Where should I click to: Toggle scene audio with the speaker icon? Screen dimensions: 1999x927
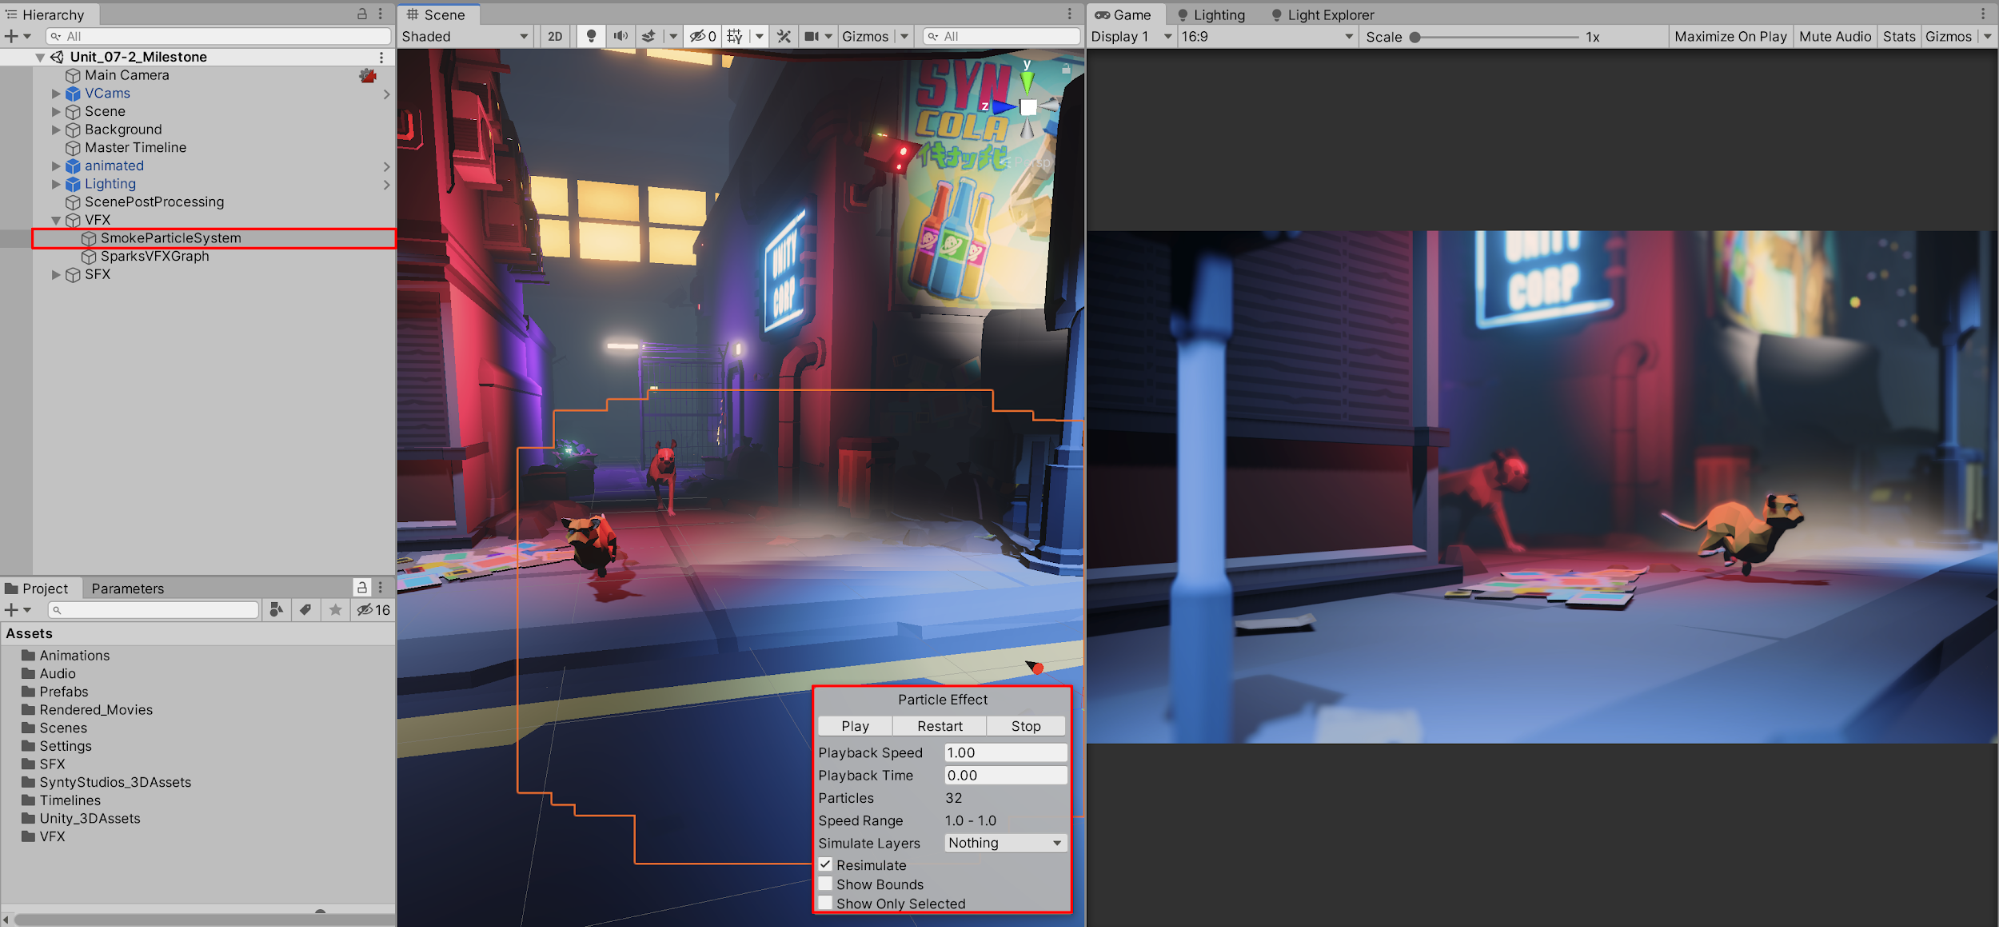click(x=620, y=36)
